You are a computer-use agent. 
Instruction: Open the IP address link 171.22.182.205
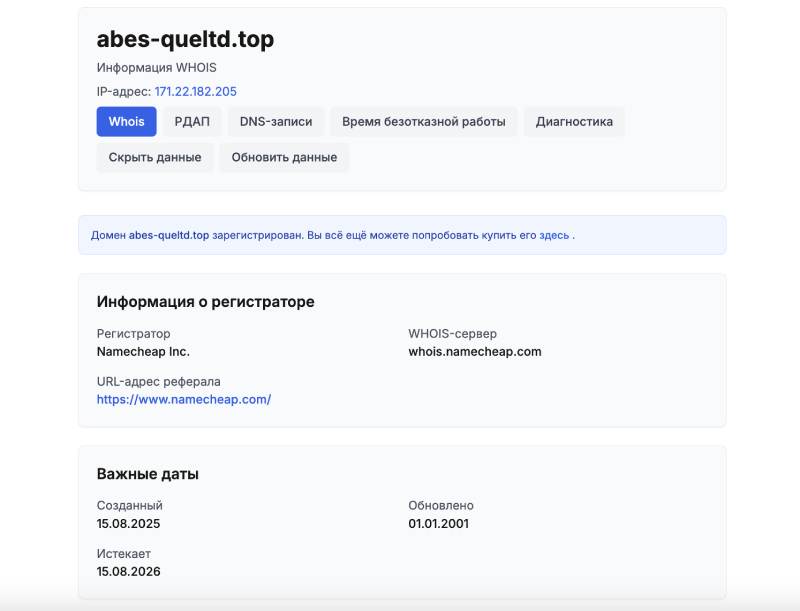(x=195, y=91)
